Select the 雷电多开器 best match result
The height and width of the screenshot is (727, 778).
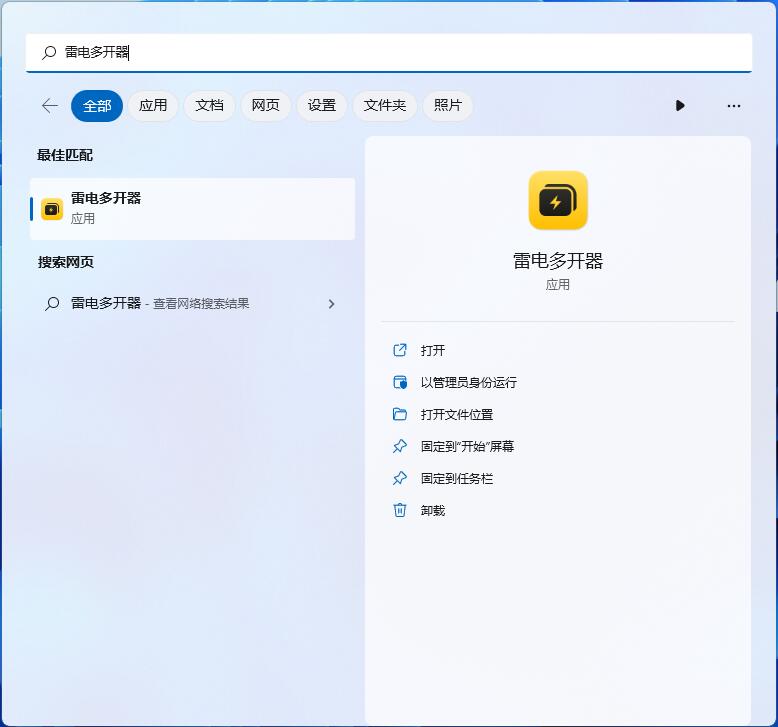point(193,209)
